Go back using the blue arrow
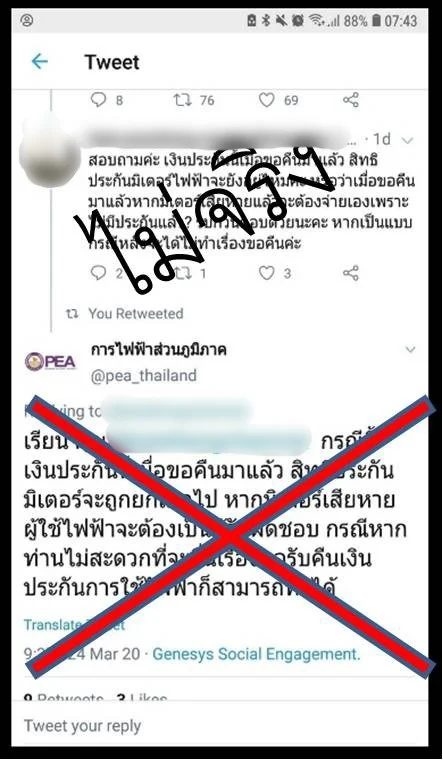The height and width of the screenshot is (760, 443). tap(39, 62)
